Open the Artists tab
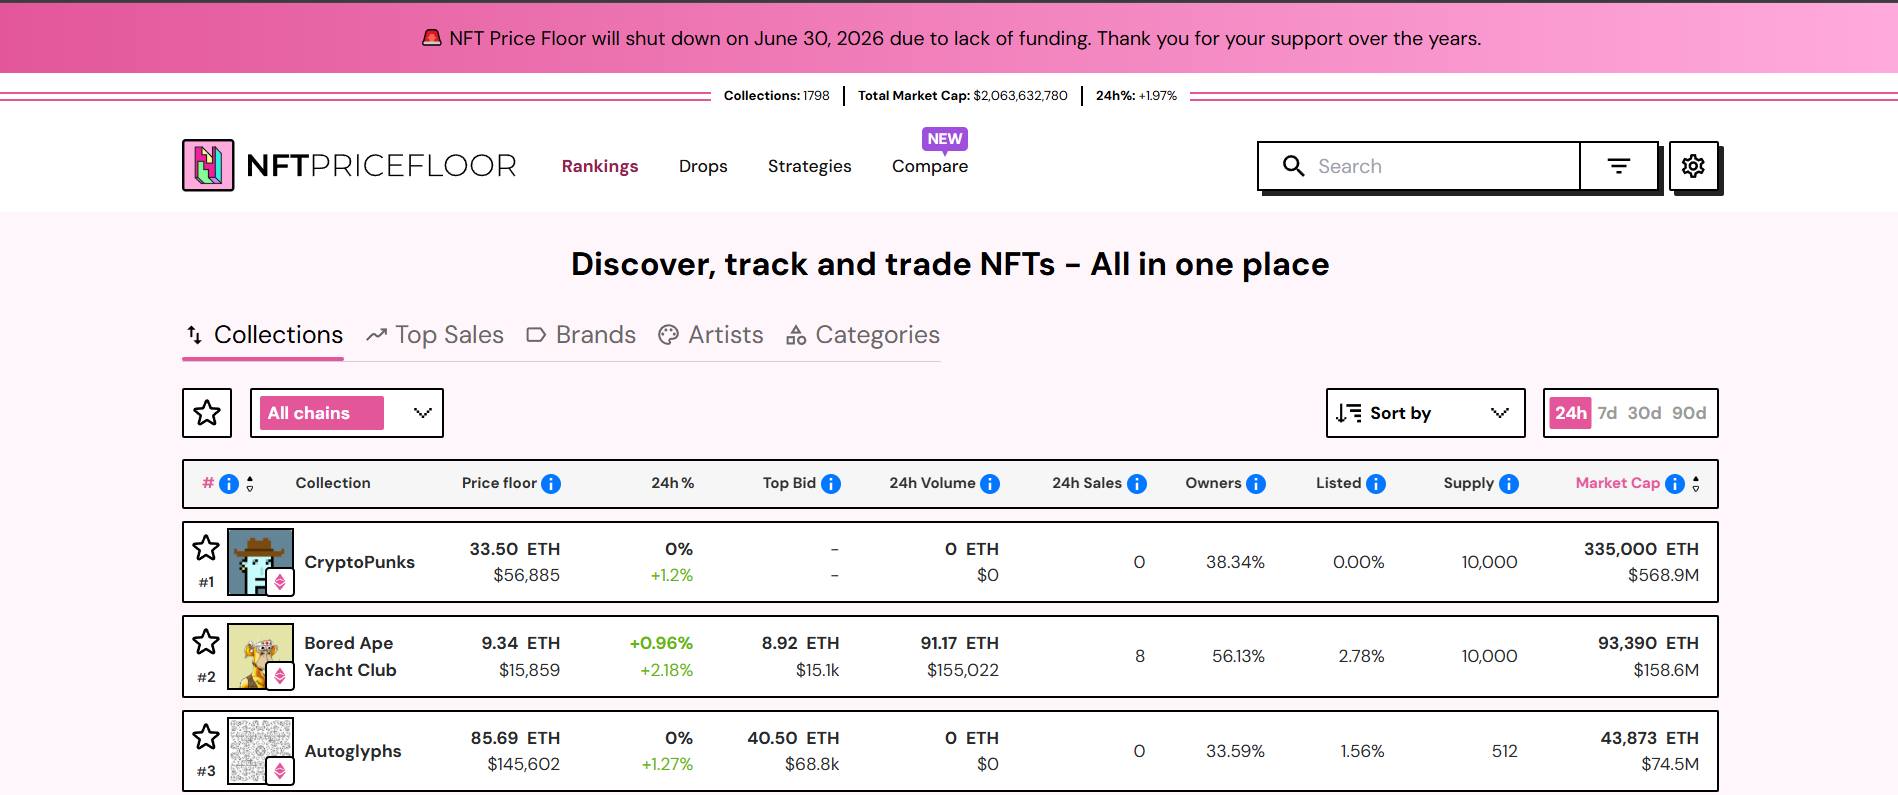Image resolution: width=1898 pixels, height=795 pixels. (x=711, y=335)
